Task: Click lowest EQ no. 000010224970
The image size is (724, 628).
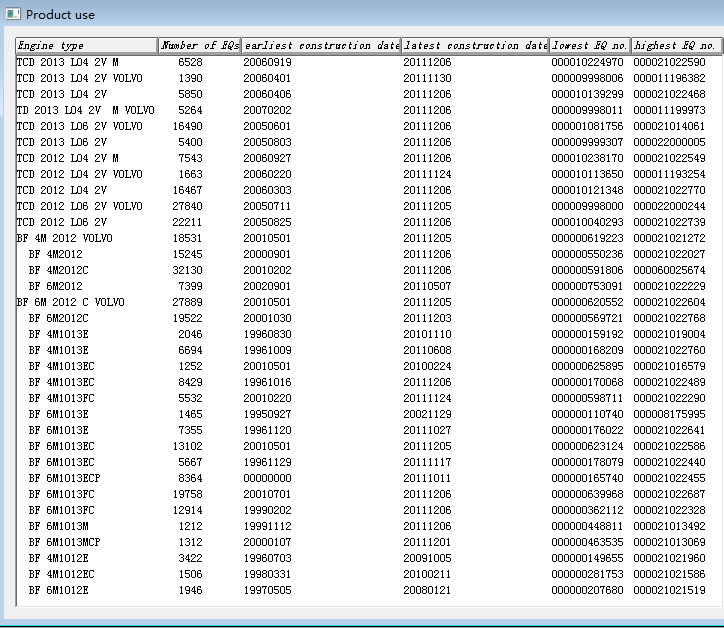Action: [587, 62]
